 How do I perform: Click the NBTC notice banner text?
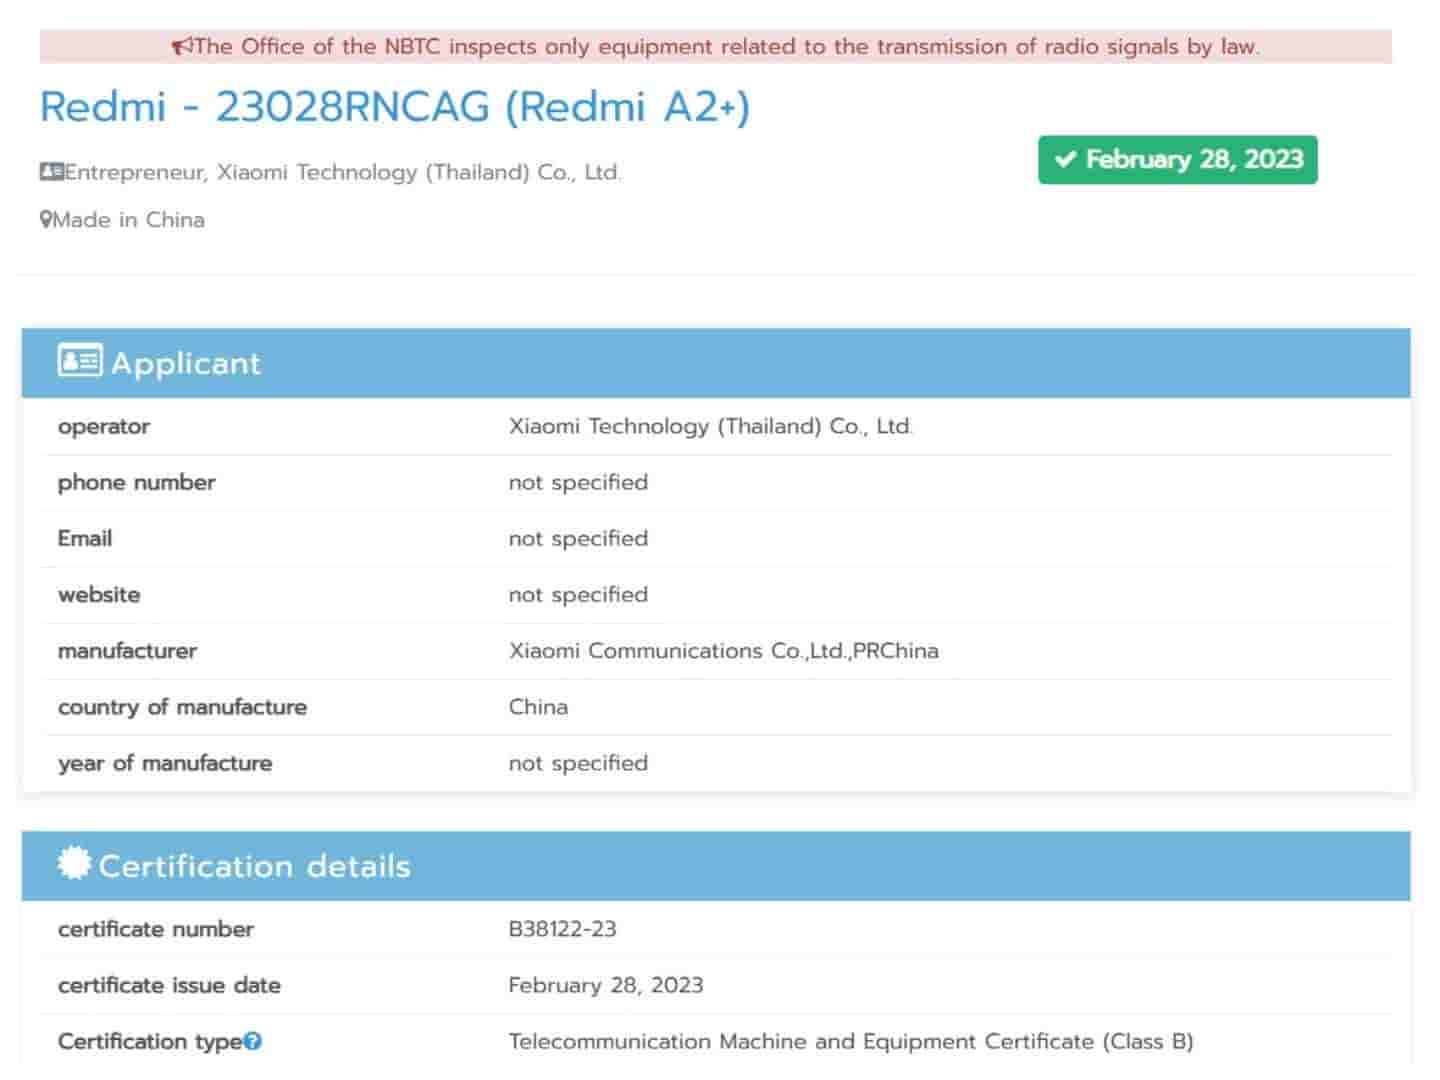click(726, 47)
